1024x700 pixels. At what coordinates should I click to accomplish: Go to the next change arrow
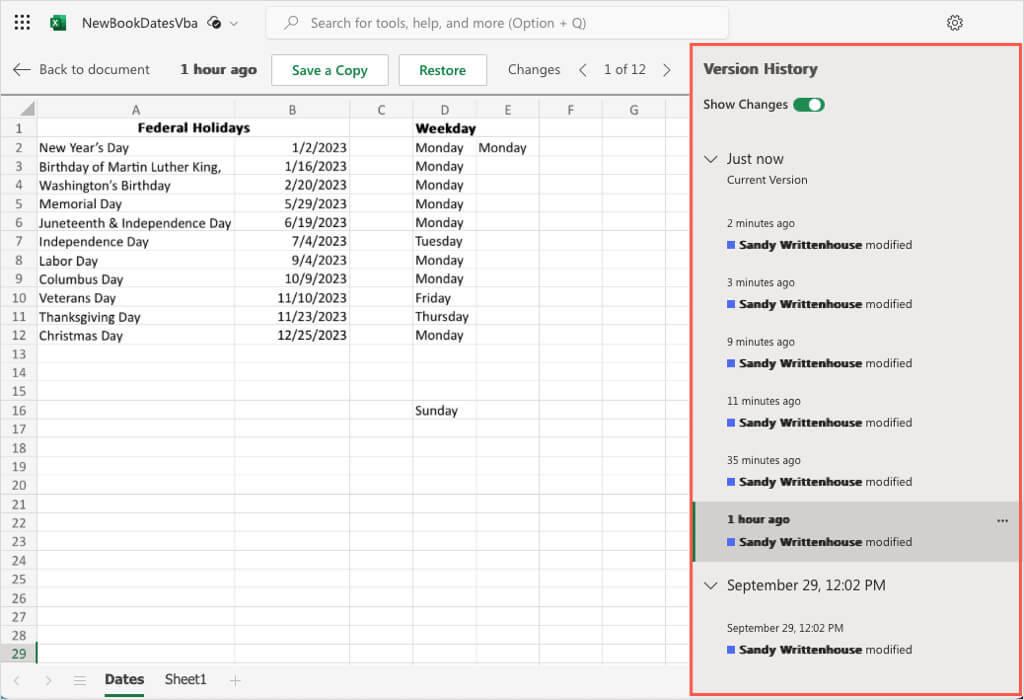(x=667, y=70)
